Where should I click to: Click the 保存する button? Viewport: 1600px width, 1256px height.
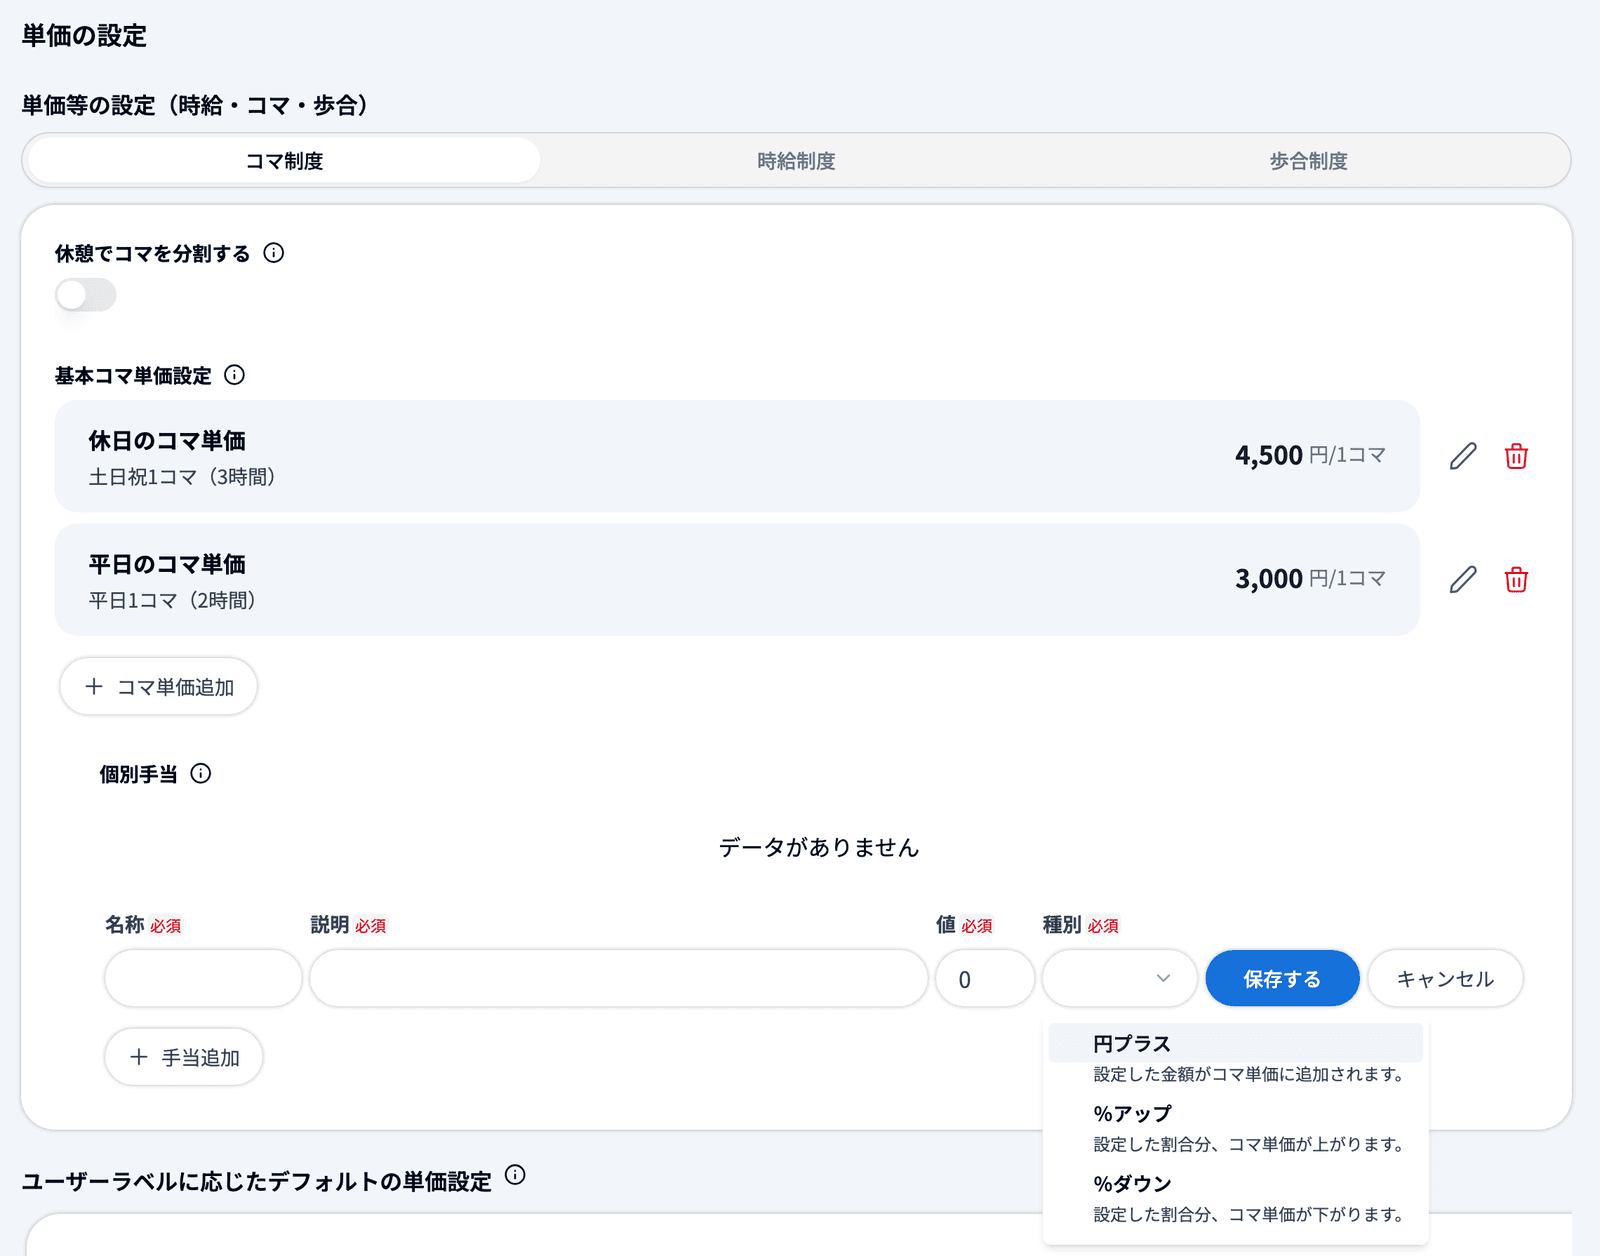point(1282,978)
